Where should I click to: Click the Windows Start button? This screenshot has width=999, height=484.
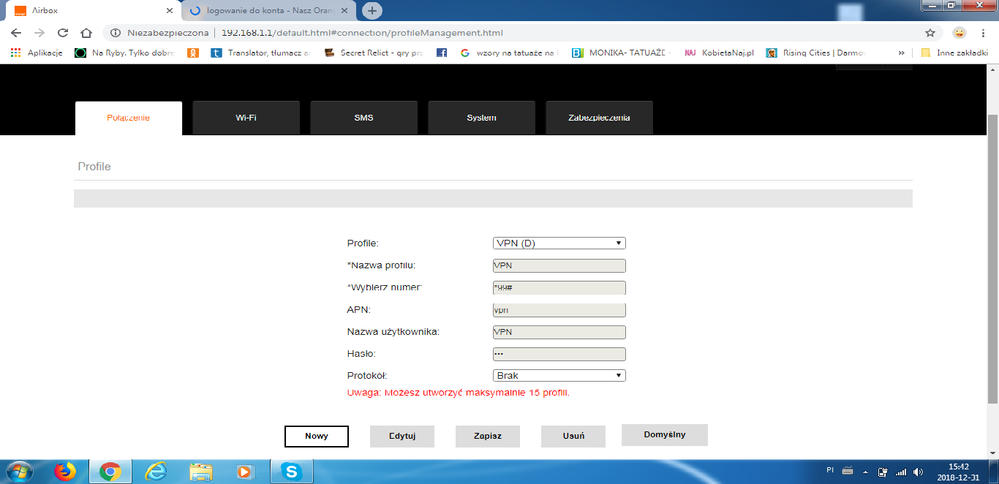pos(20,470)
